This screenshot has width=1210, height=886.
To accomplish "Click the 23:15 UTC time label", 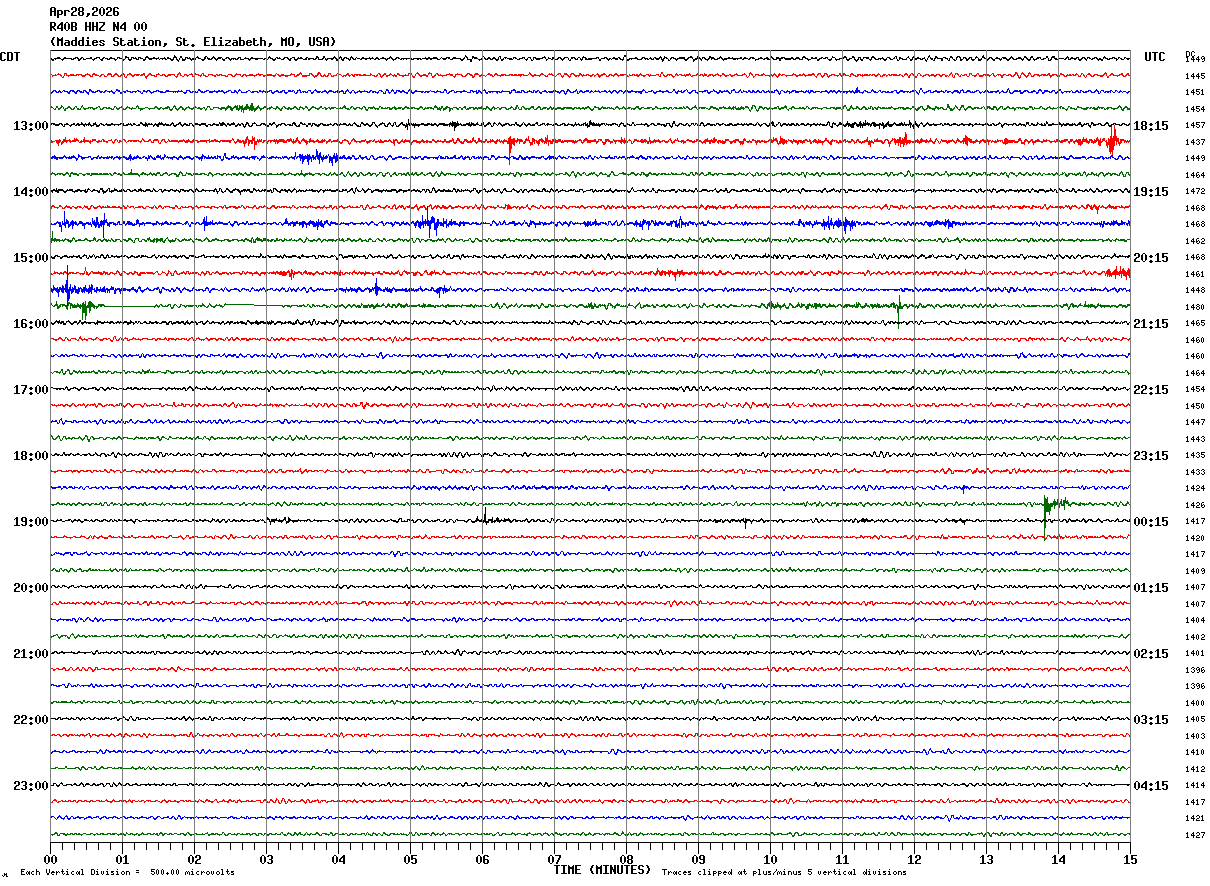I will coord(1150,455).
